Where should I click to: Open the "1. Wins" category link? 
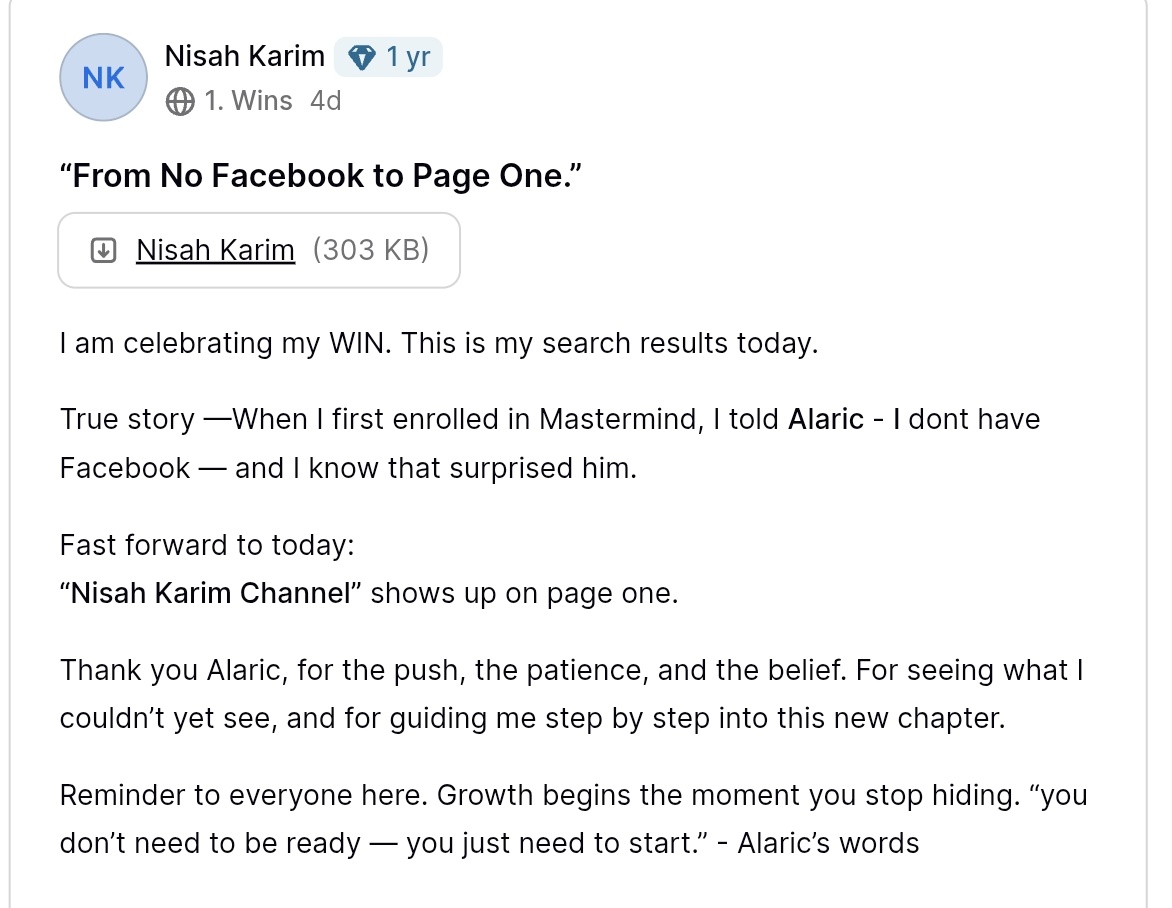[x=248, y=100]
